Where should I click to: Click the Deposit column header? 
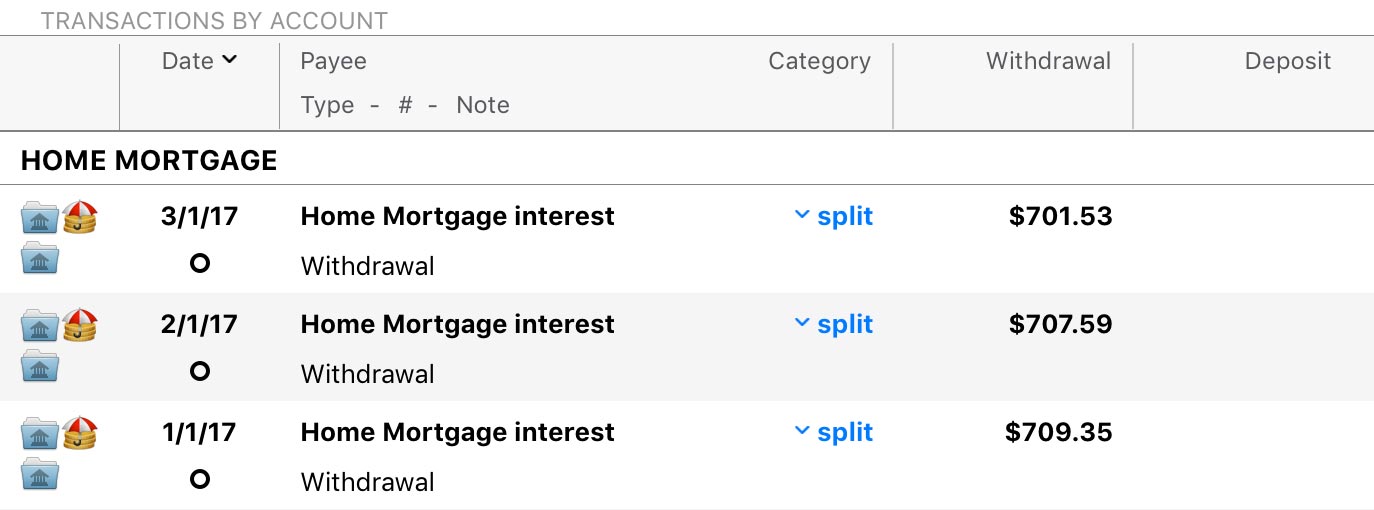1287,61
